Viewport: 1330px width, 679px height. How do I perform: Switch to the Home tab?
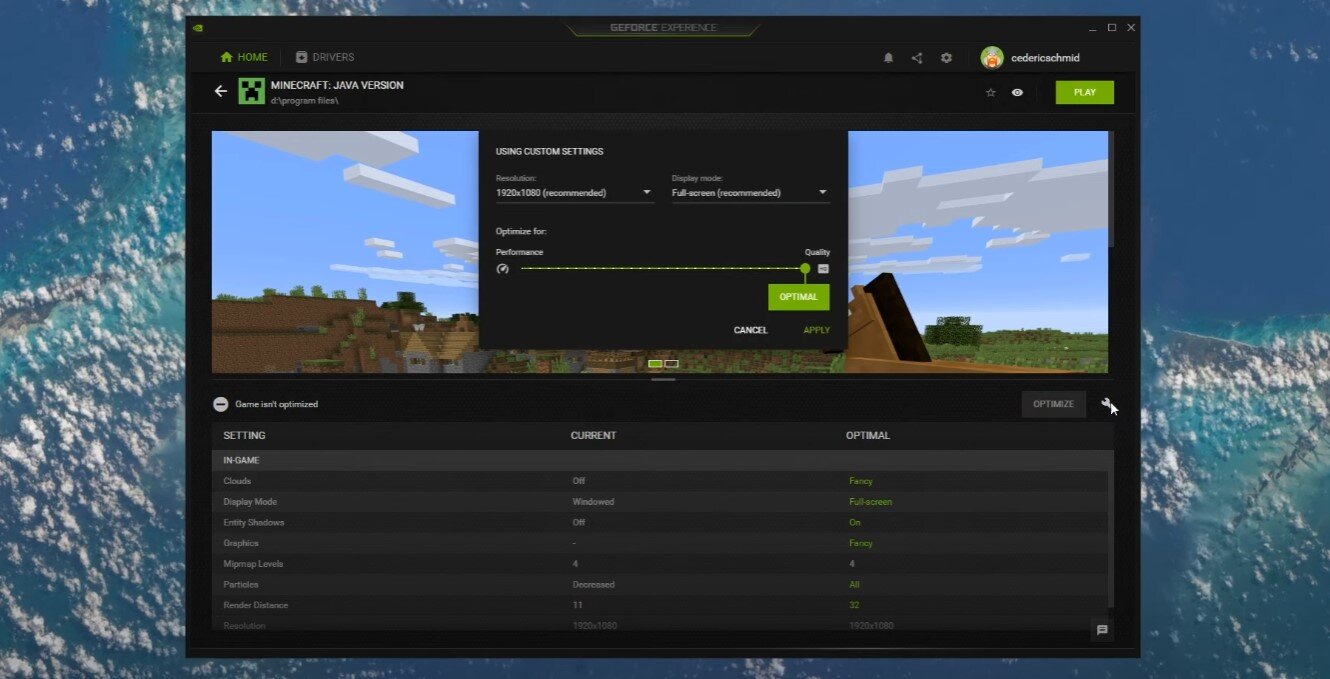[244, 58]
